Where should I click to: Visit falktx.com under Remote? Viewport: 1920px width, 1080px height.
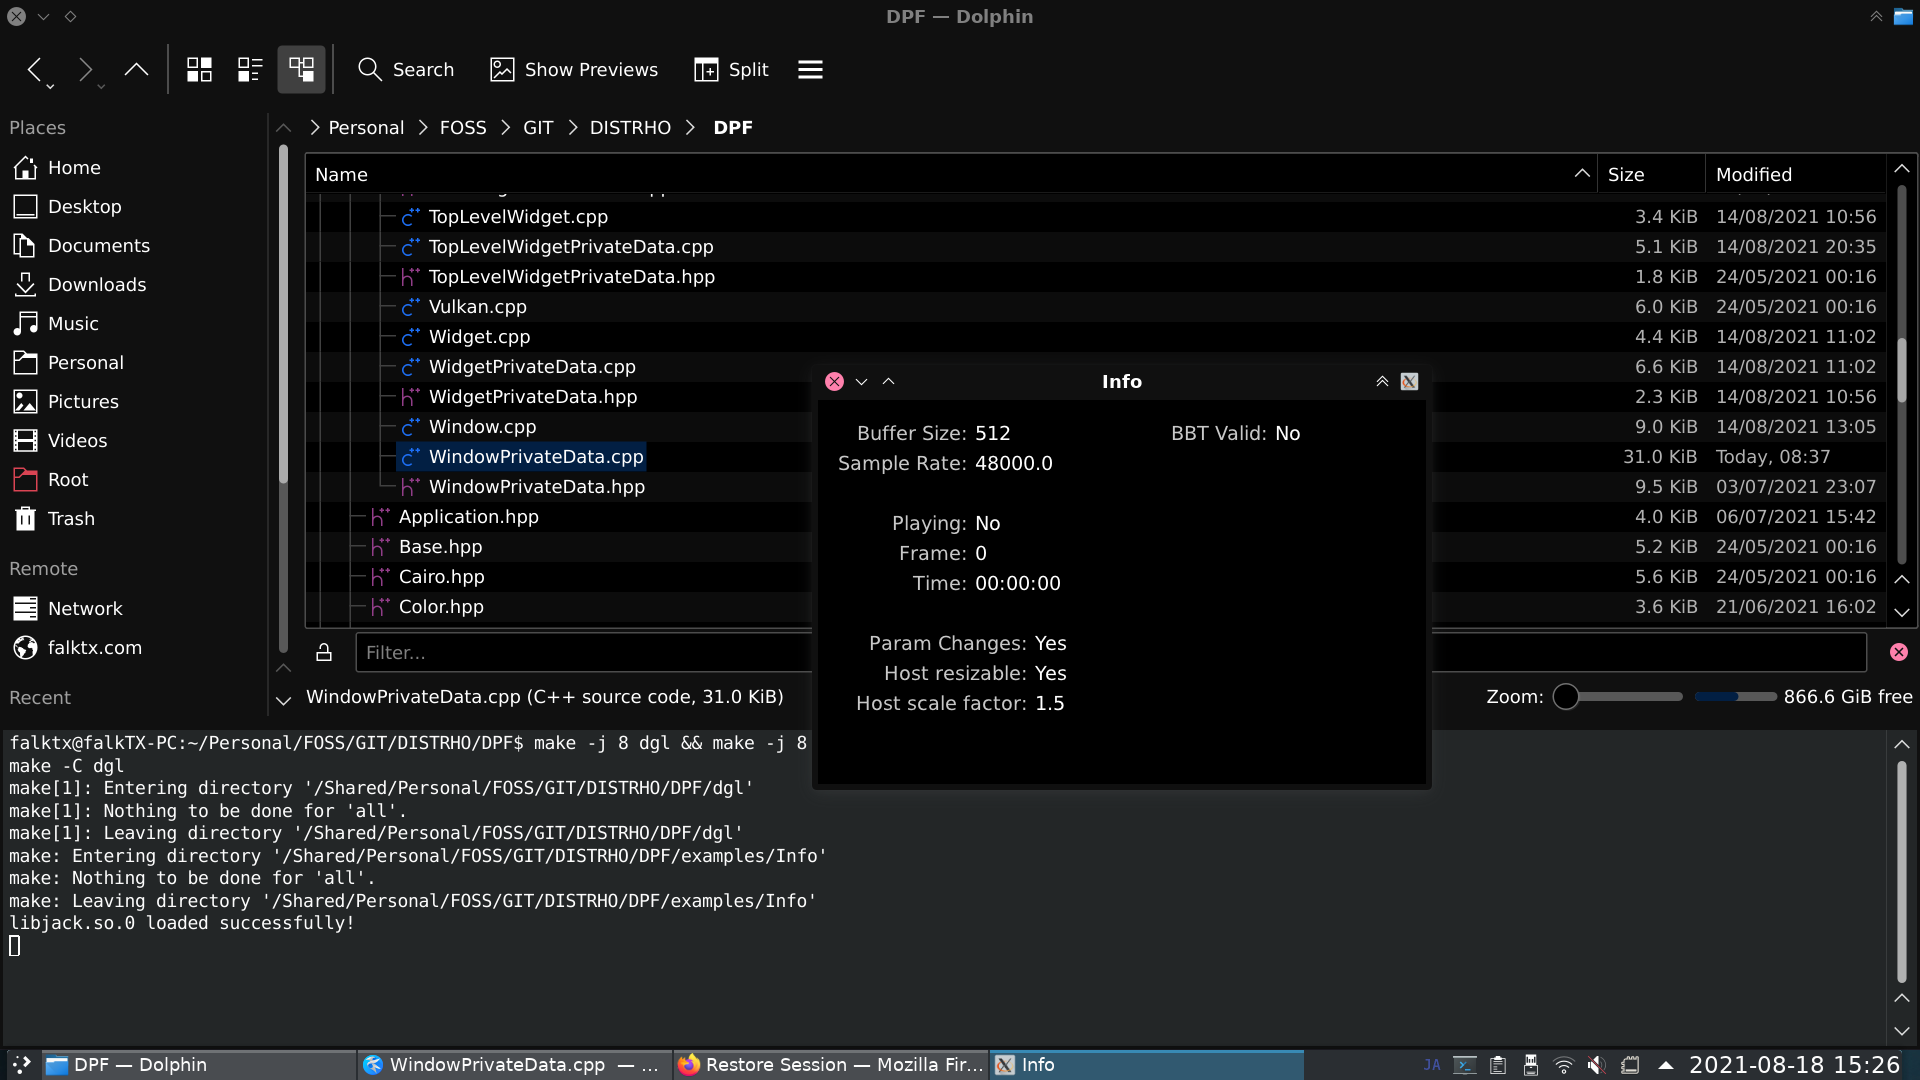(94, 647)
